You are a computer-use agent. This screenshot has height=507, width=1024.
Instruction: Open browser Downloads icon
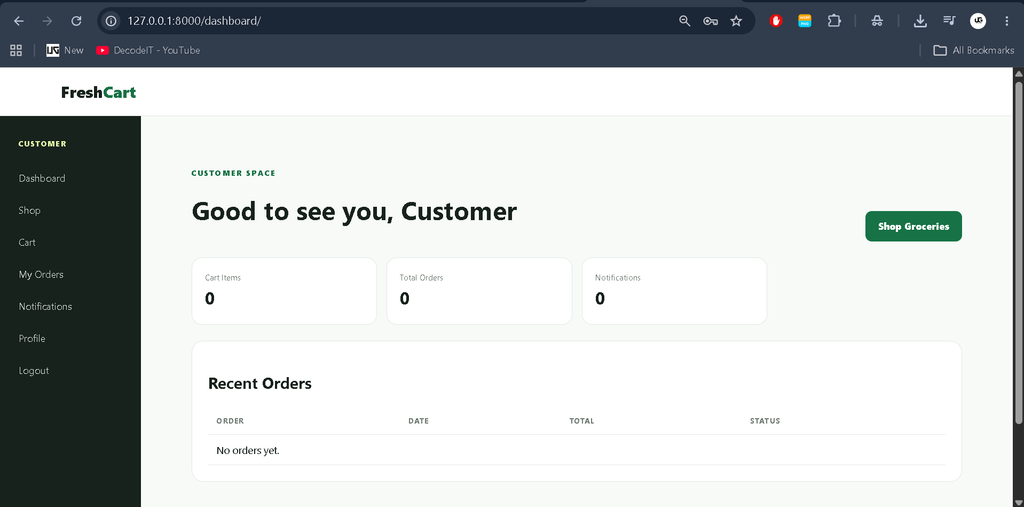click(920, 21)
